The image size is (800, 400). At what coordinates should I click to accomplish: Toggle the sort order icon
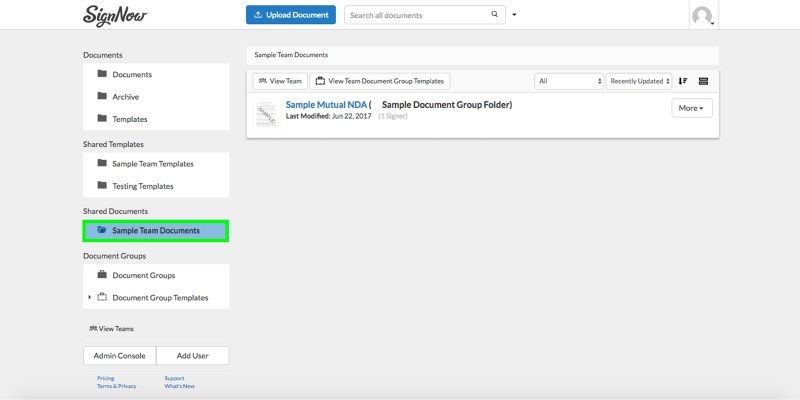tap(683, 81)
